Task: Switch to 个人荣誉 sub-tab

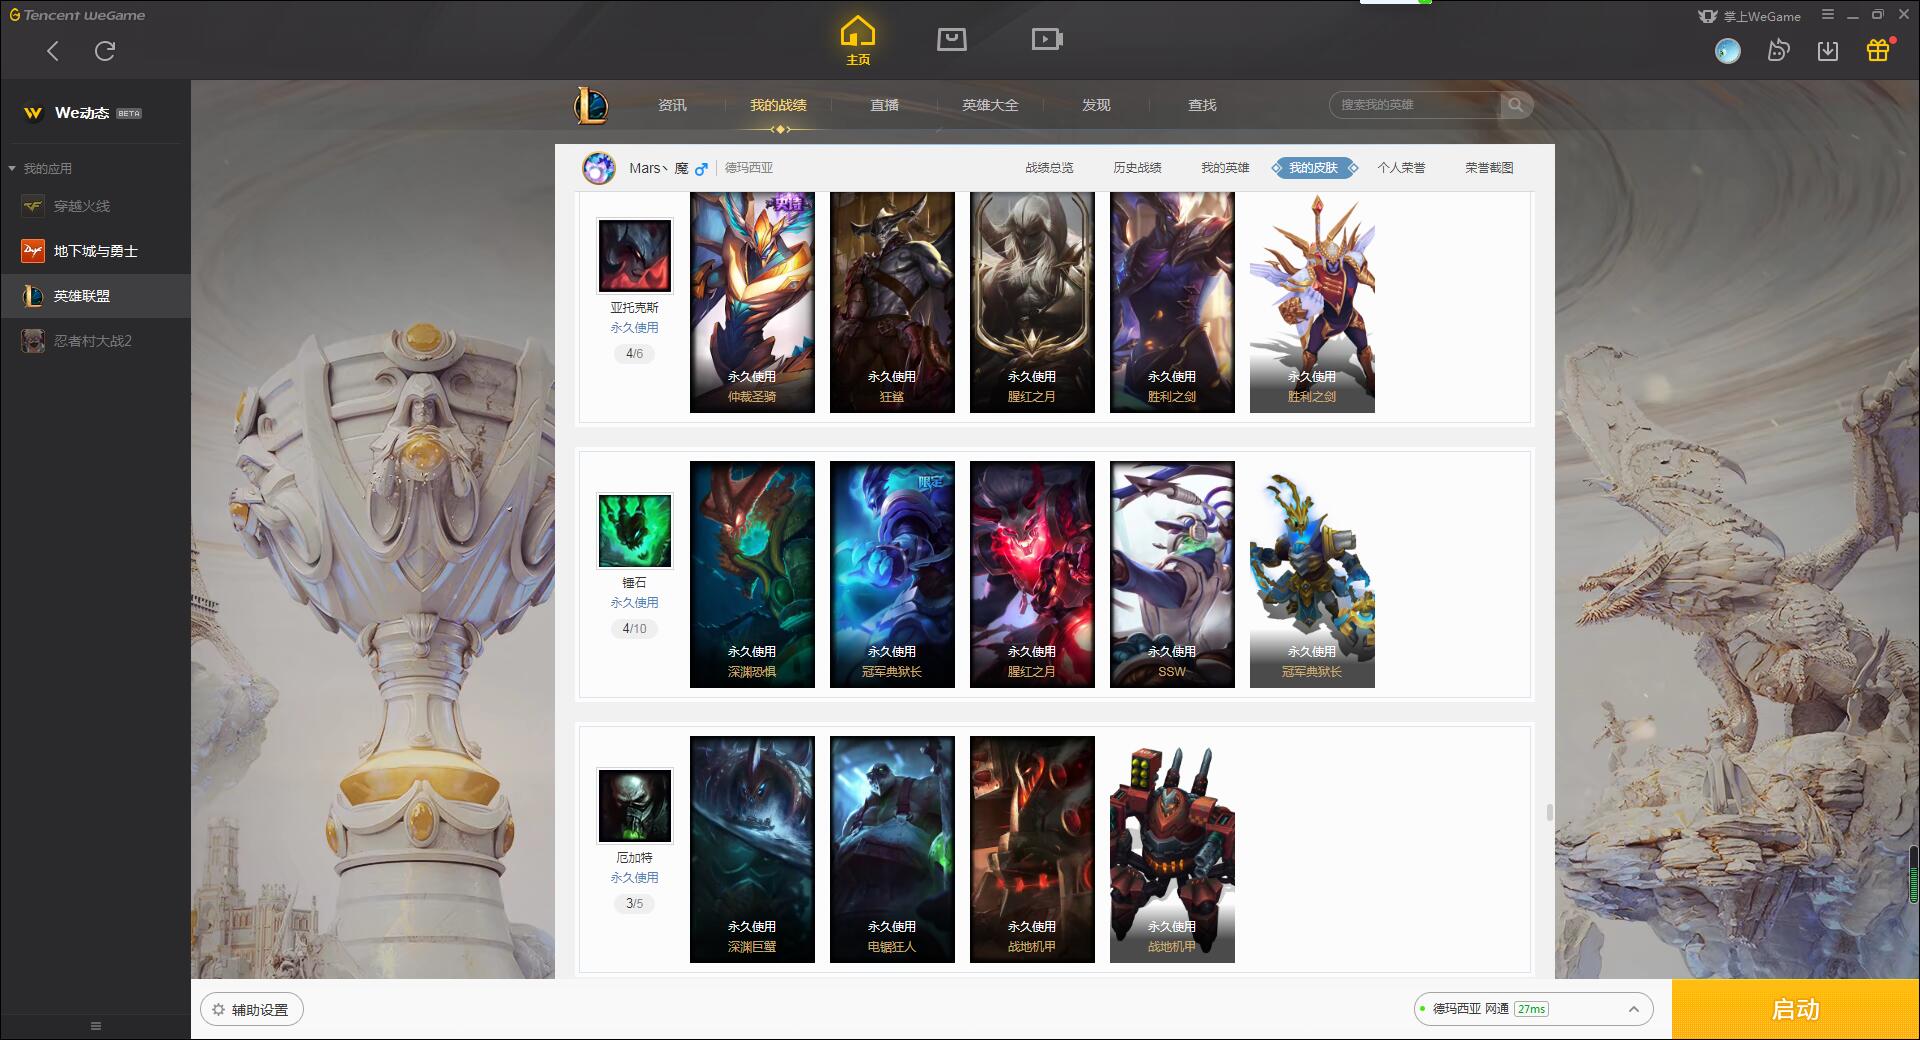Action: pos(1401,168)
